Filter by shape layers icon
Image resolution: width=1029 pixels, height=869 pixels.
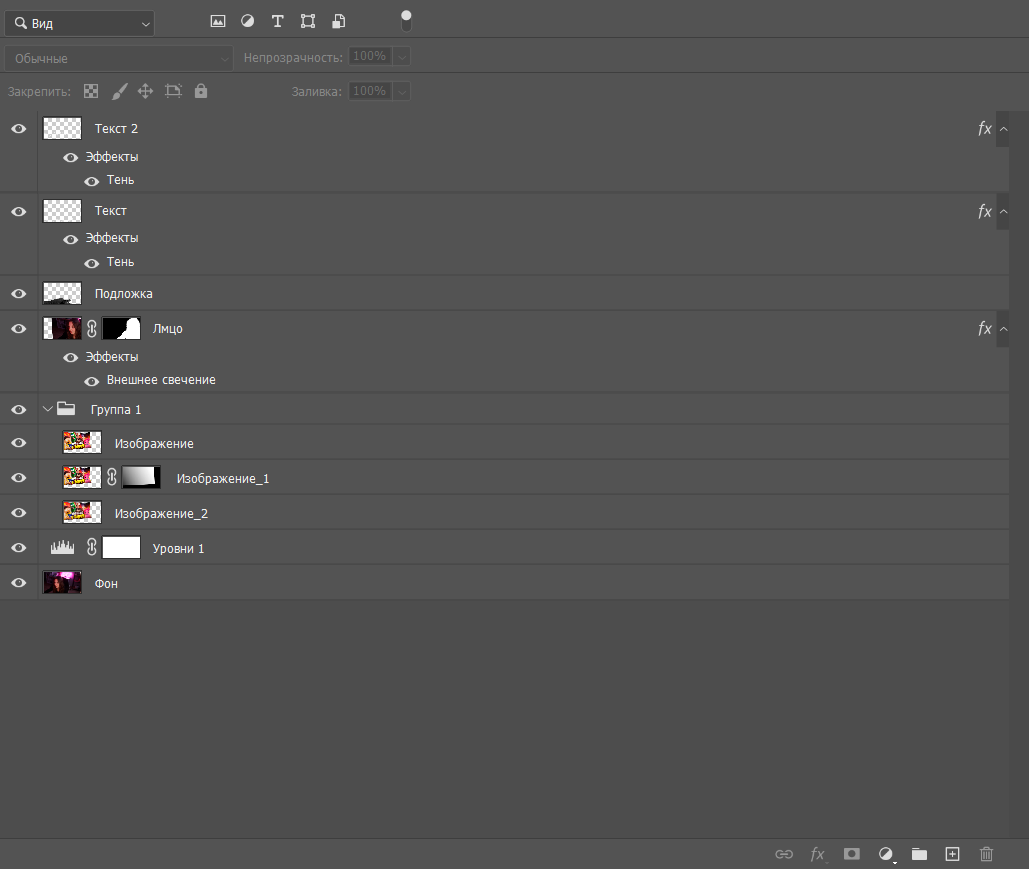[x=308, y=22]
